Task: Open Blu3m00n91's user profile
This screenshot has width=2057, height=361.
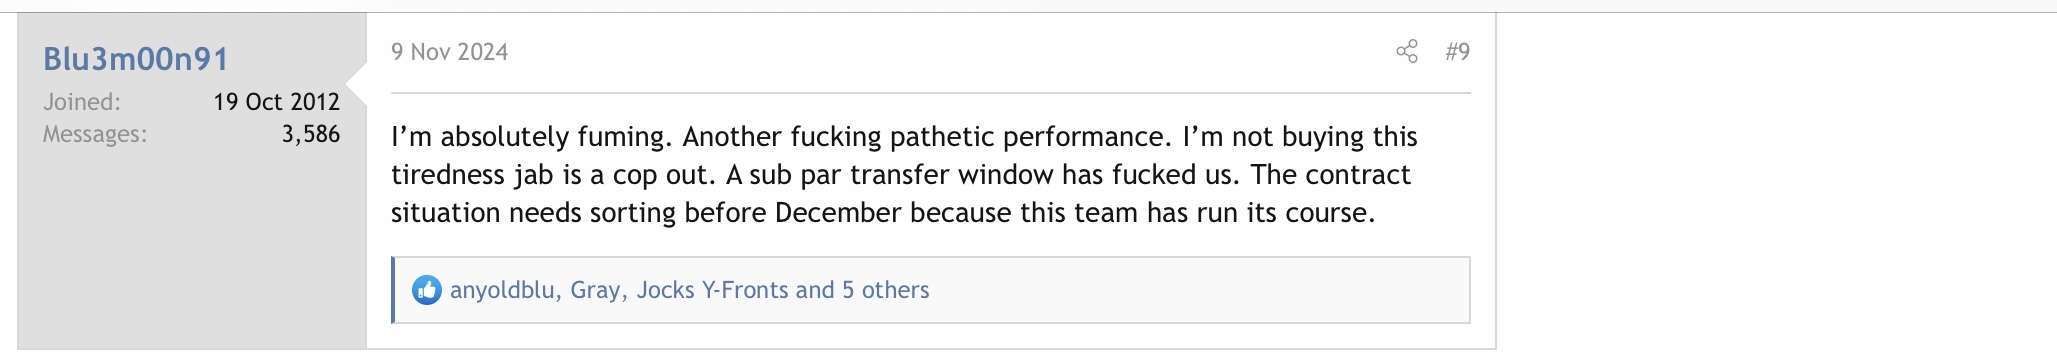Action: [x=136, y=59]
